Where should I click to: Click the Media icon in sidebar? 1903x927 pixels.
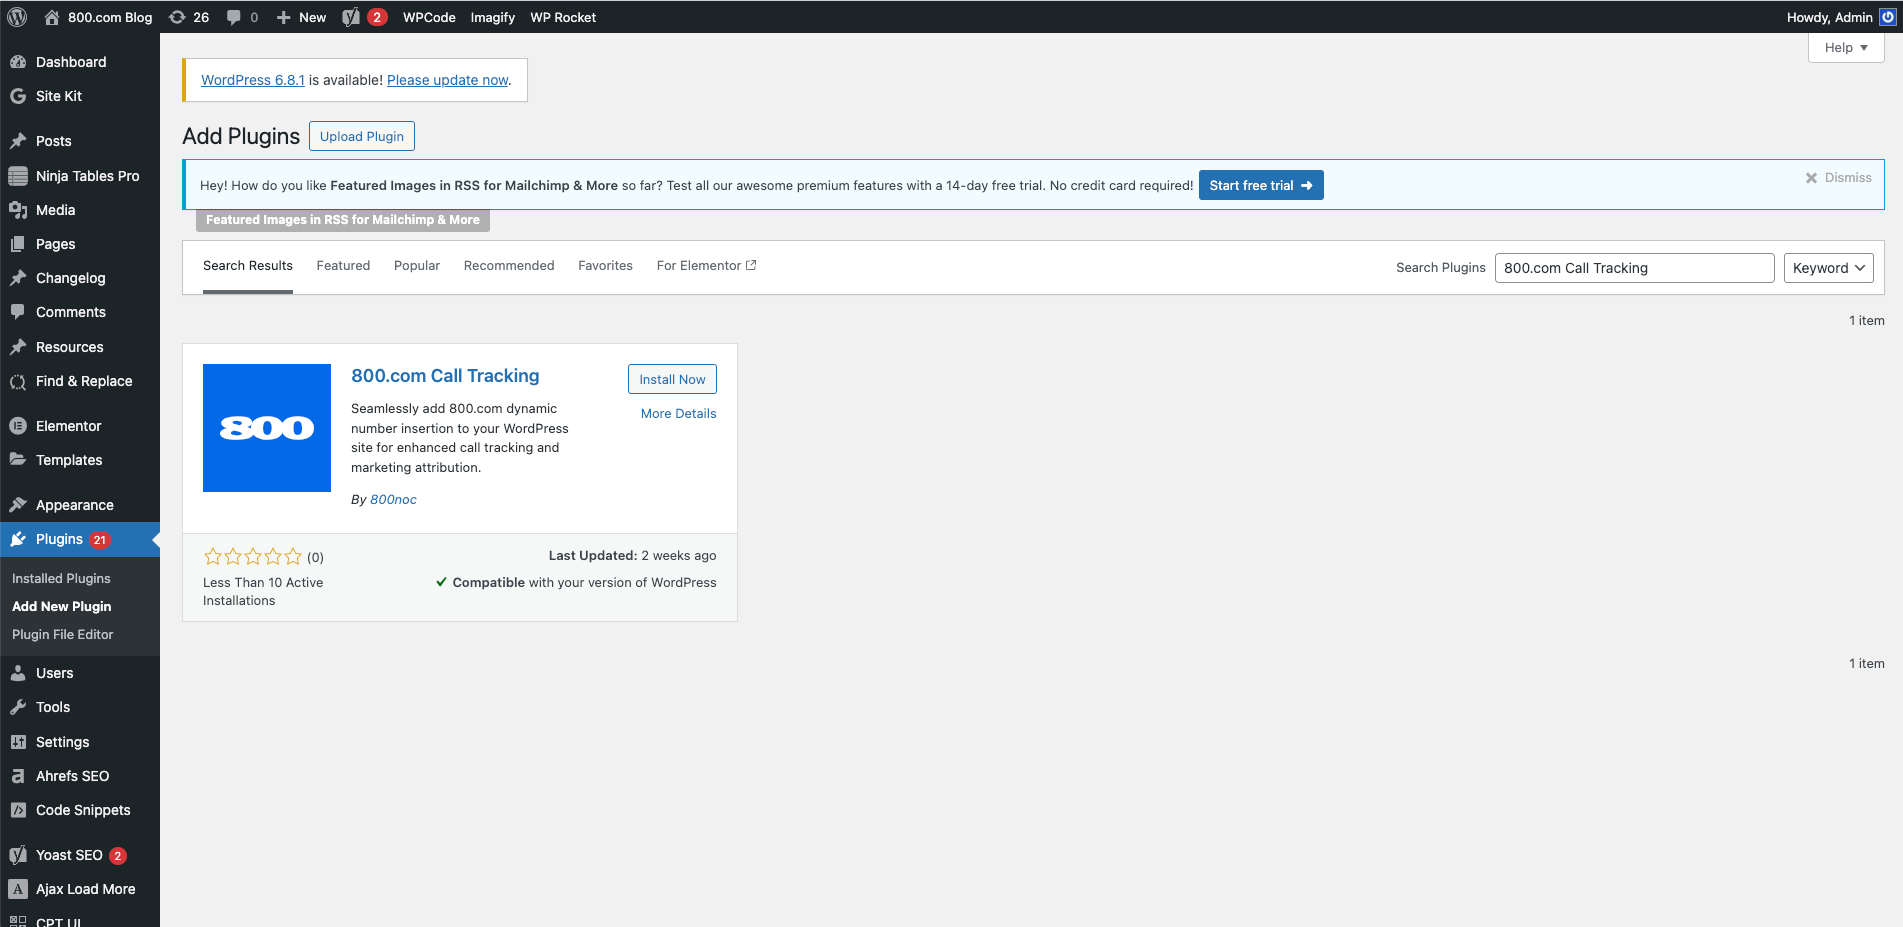pos(18,210)
